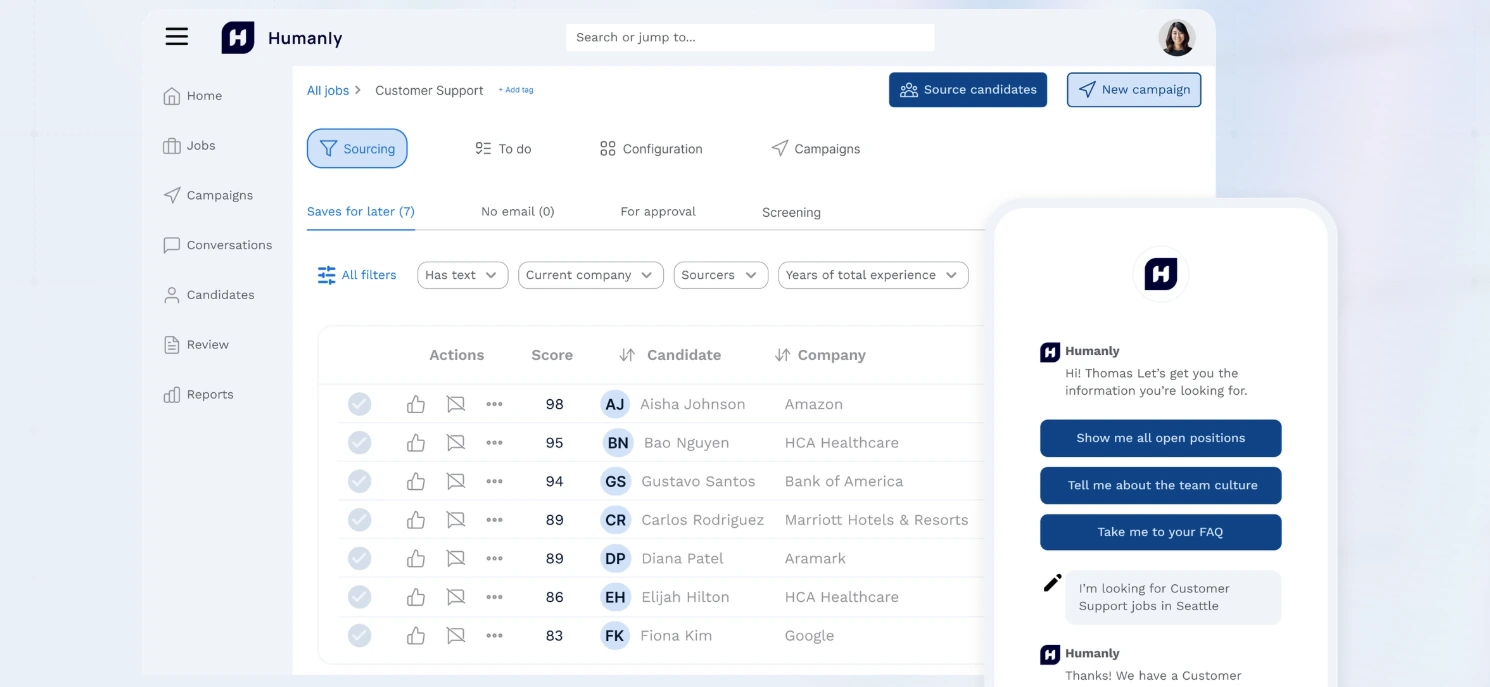The width and height of the screenshot is (1490, 687).
Task: Select the Sourcing tab
Action: tap(357, 148)
